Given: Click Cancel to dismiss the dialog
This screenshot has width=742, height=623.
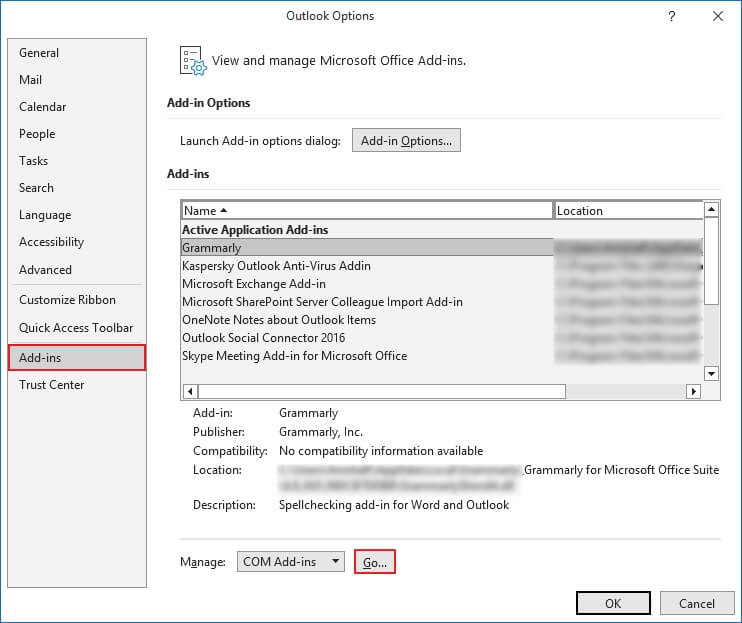Looking at the screenshot, I should coord(697,603).
